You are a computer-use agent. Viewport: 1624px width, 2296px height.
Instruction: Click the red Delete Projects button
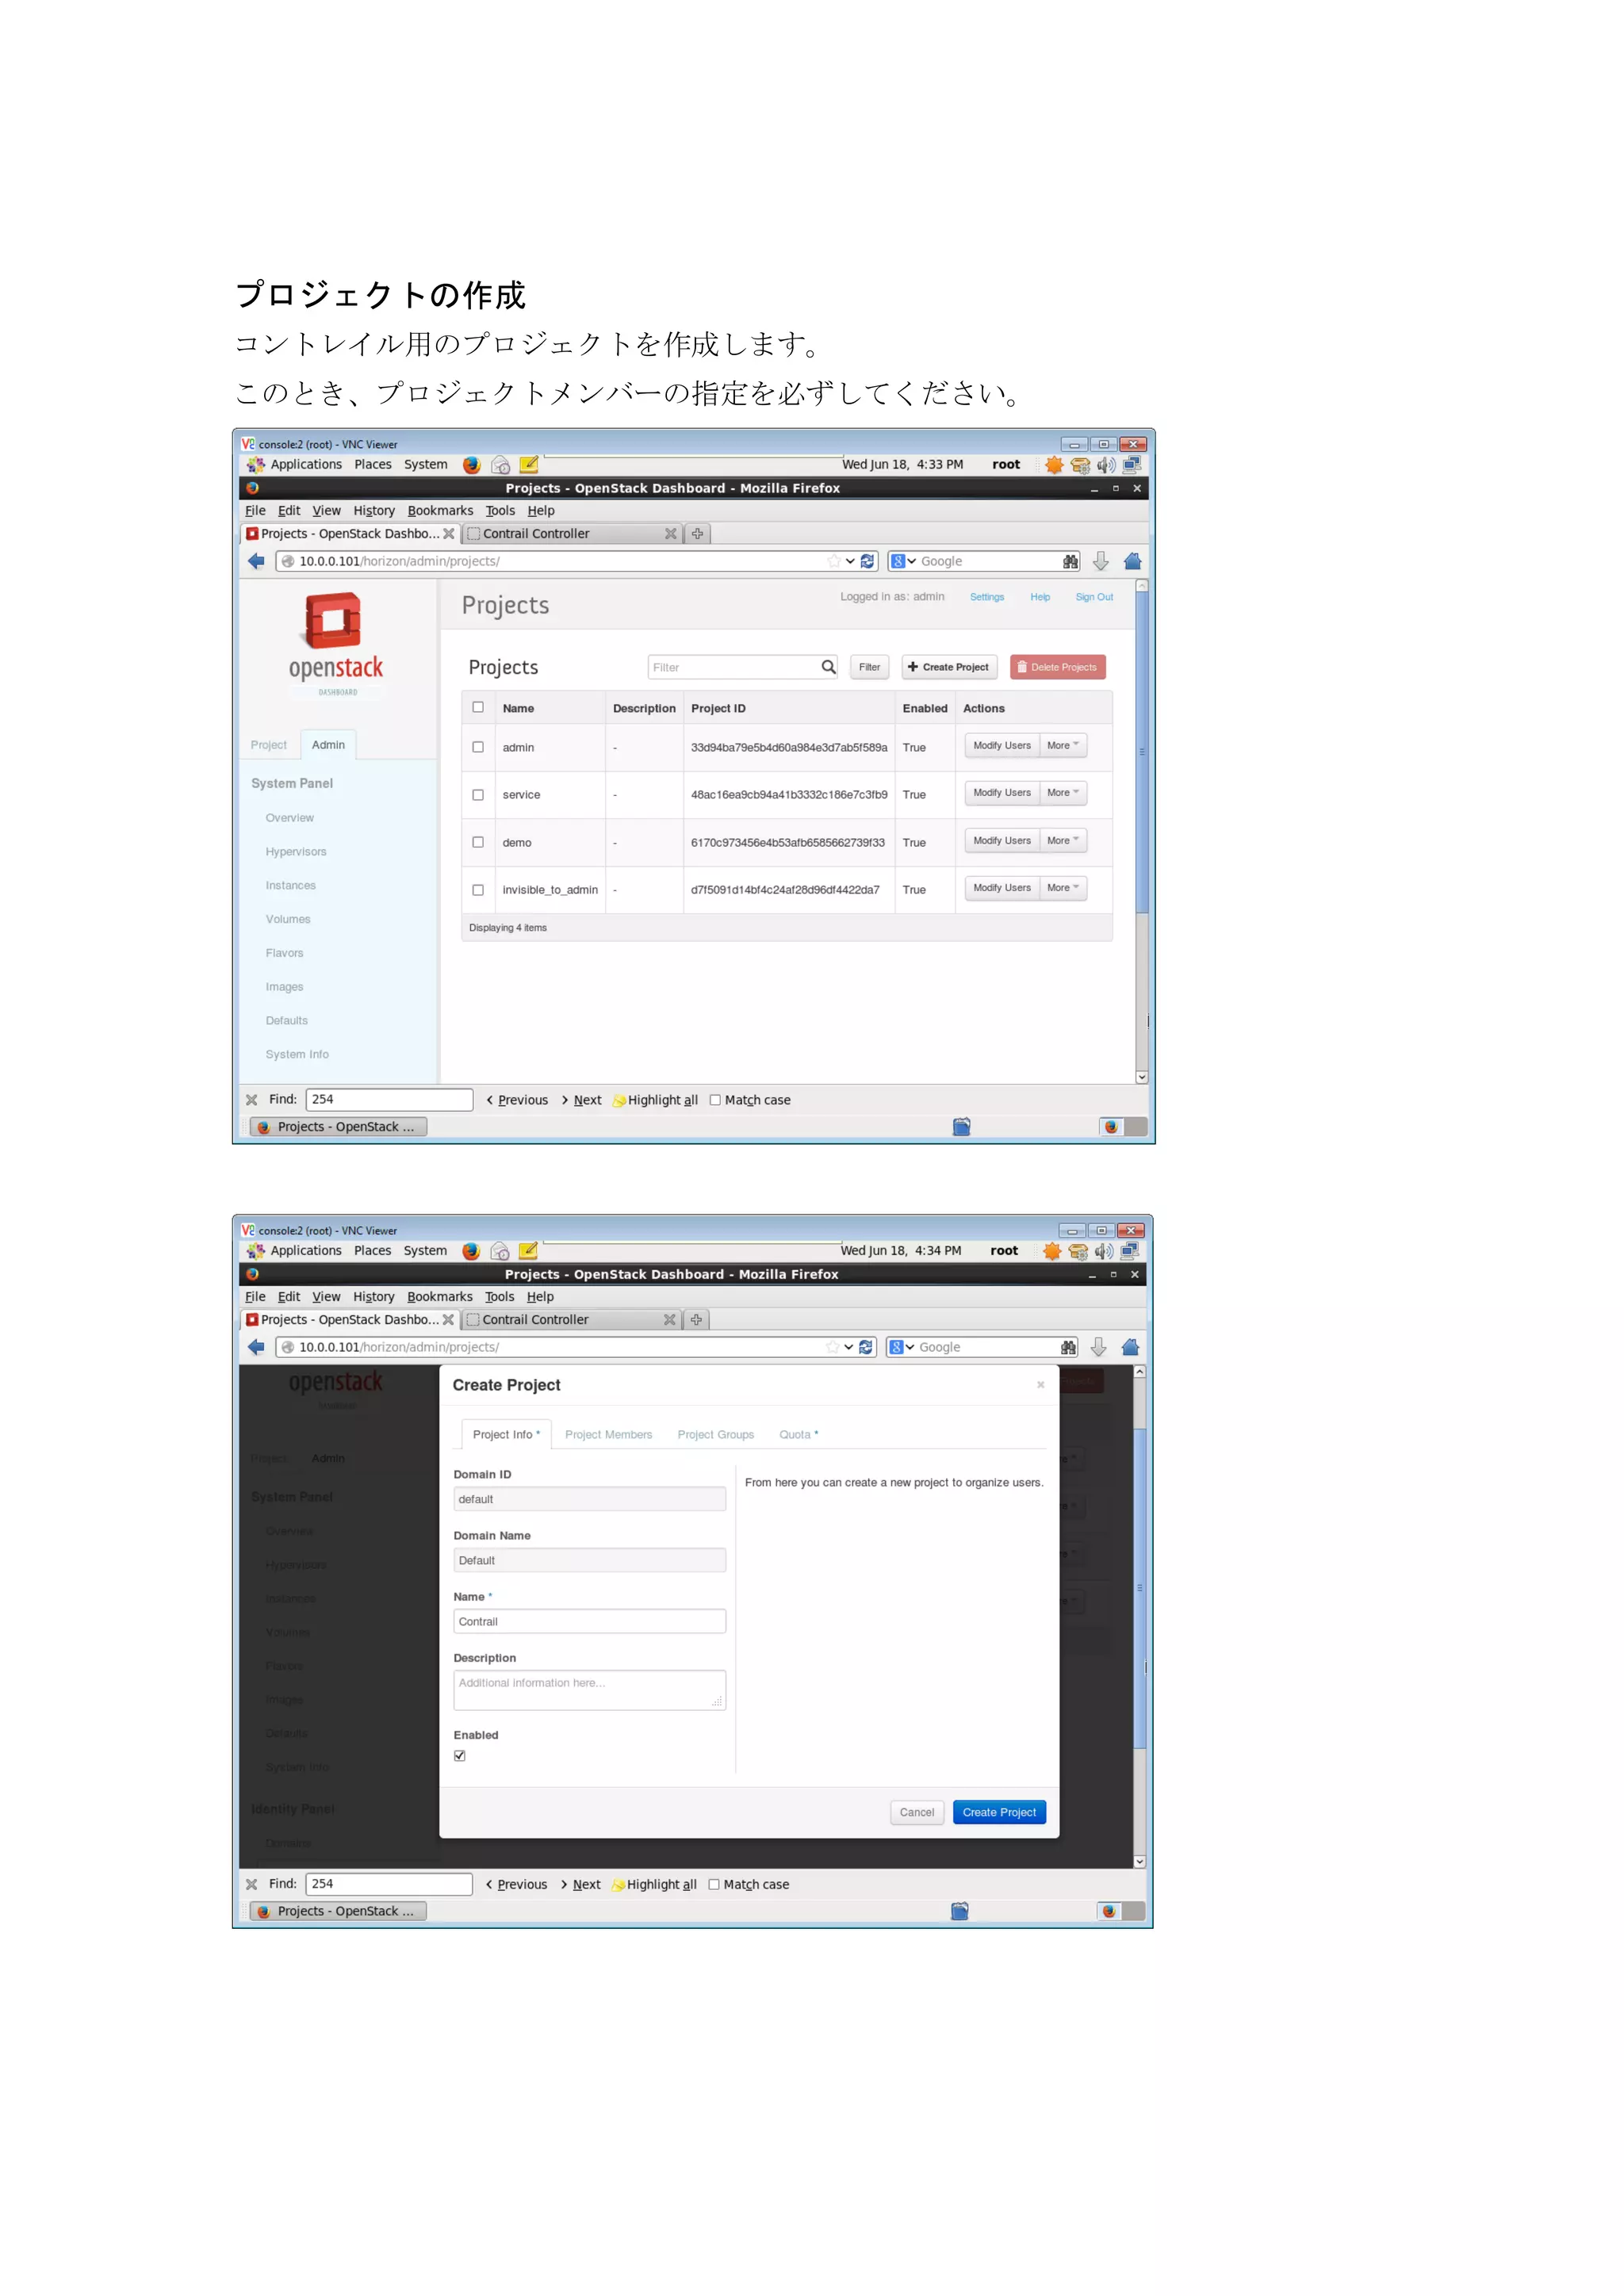pos(1057,667)
